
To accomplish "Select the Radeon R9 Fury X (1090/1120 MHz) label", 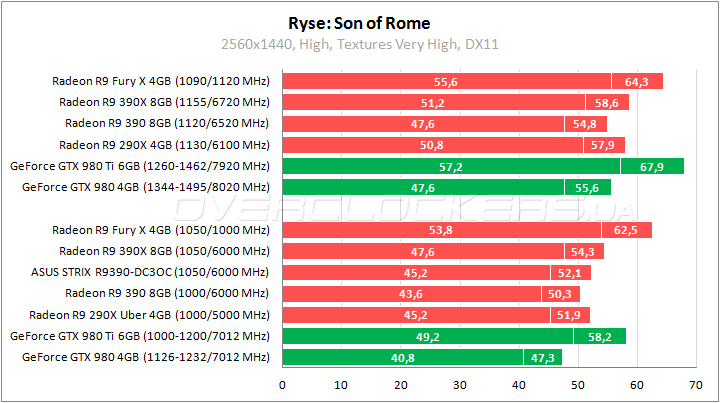I will click(160, 81).
